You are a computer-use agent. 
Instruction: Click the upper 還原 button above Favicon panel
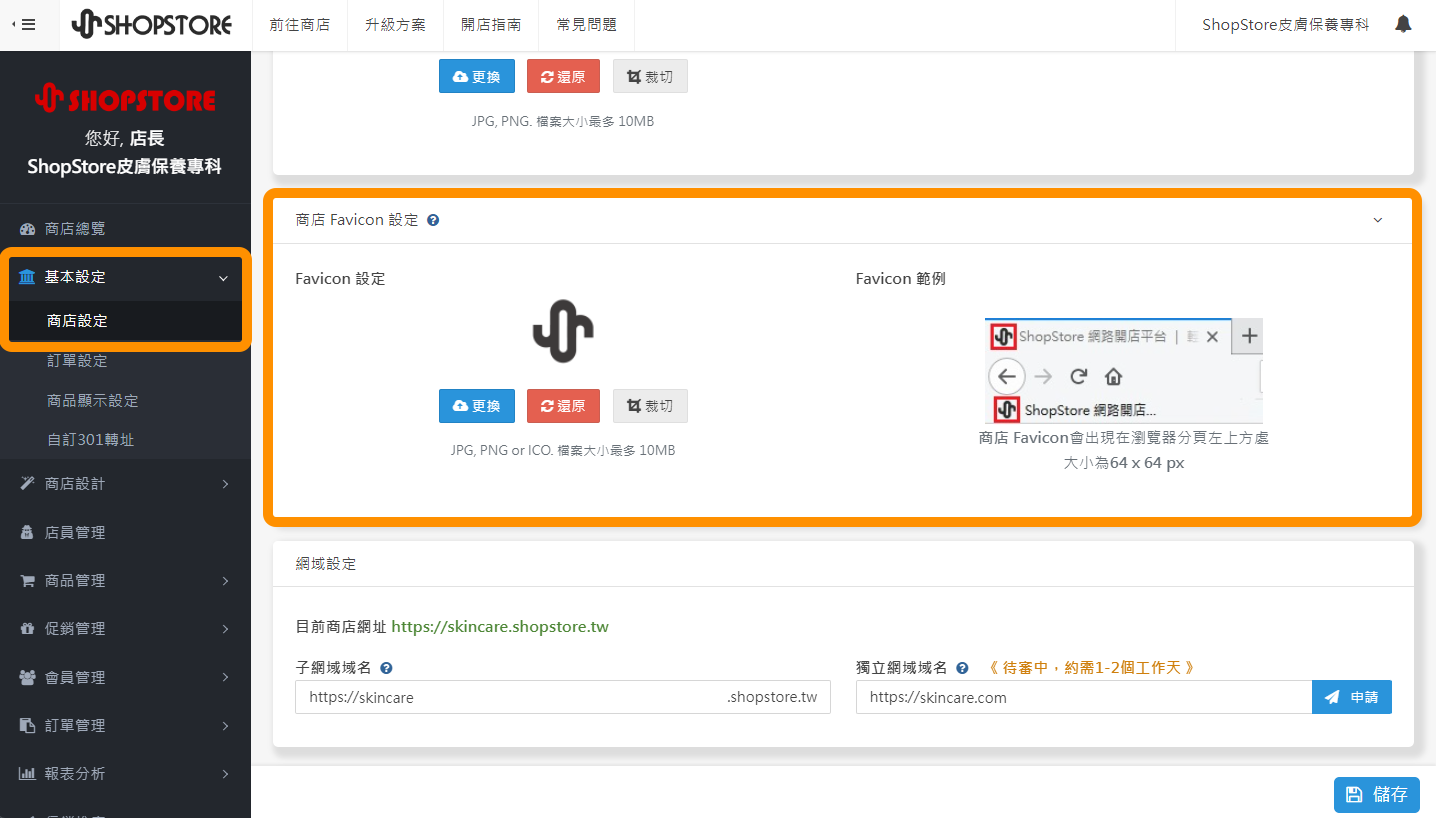point(563,76)
